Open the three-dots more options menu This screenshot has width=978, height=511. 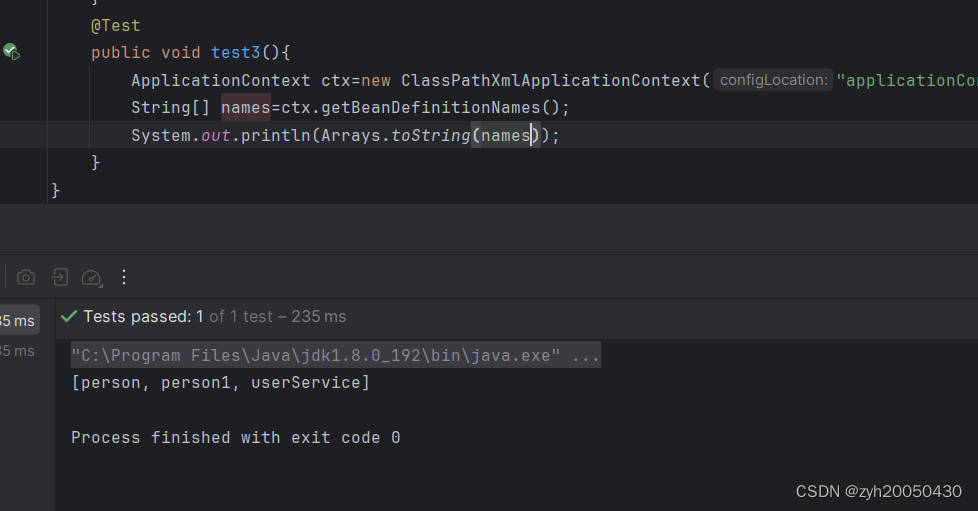click(x=124, y=277)
